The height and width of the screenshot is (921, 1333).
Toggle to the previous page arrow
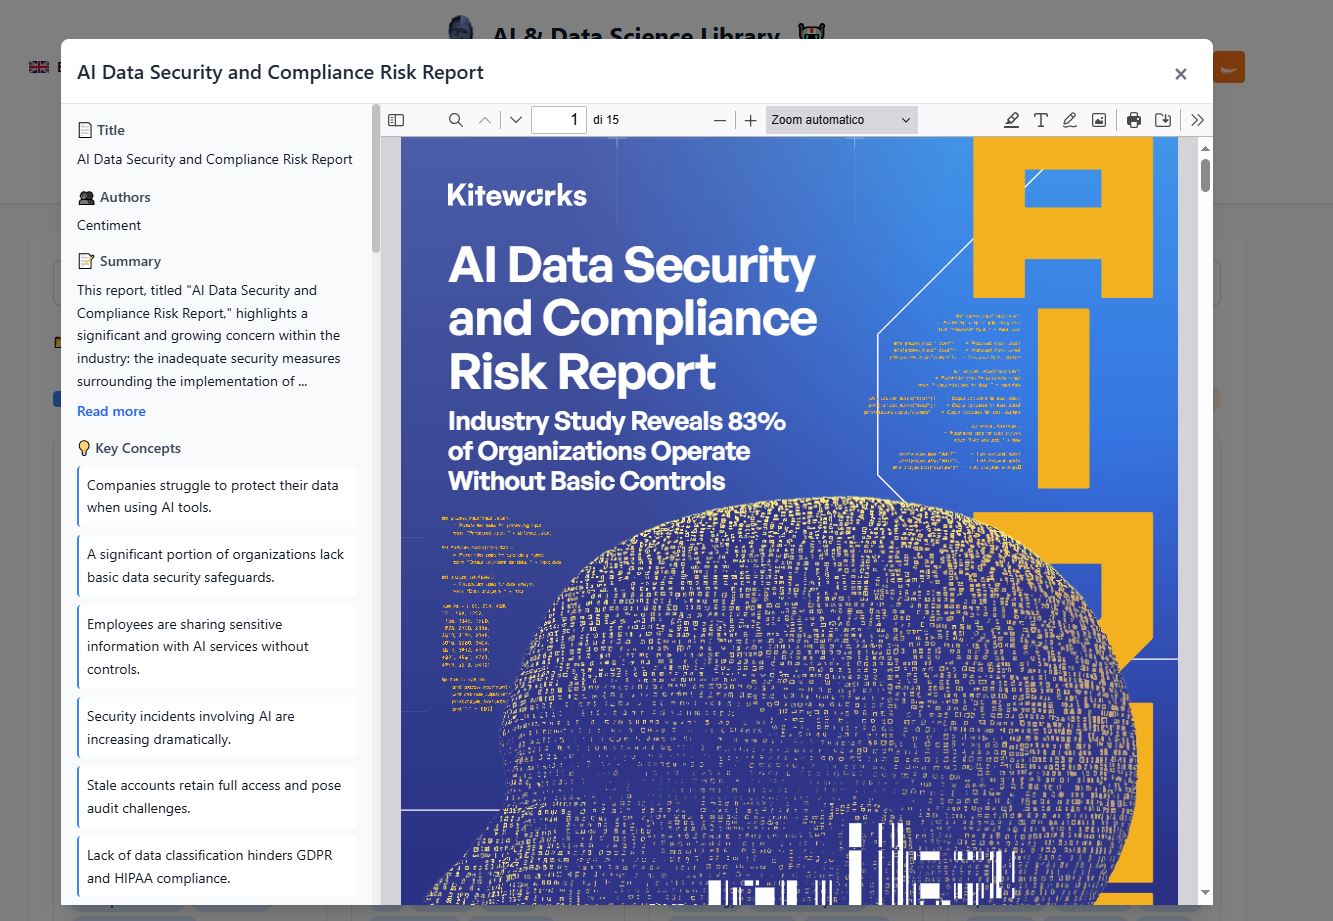(x=484, y=119)
